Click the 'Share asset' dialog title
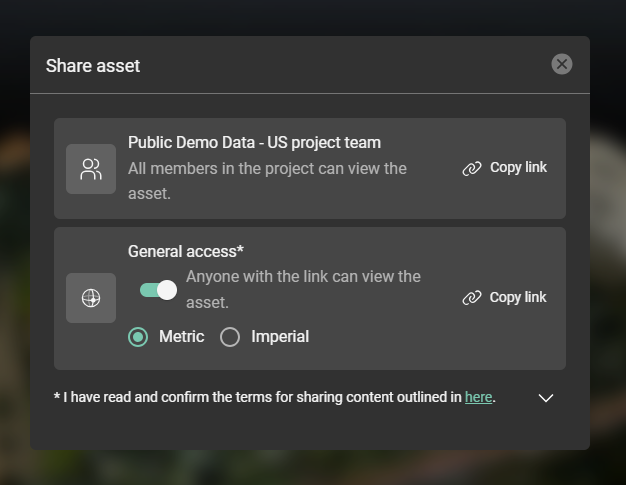The height and width of the screenshot is (485, 626). click(x=93, y=66)
